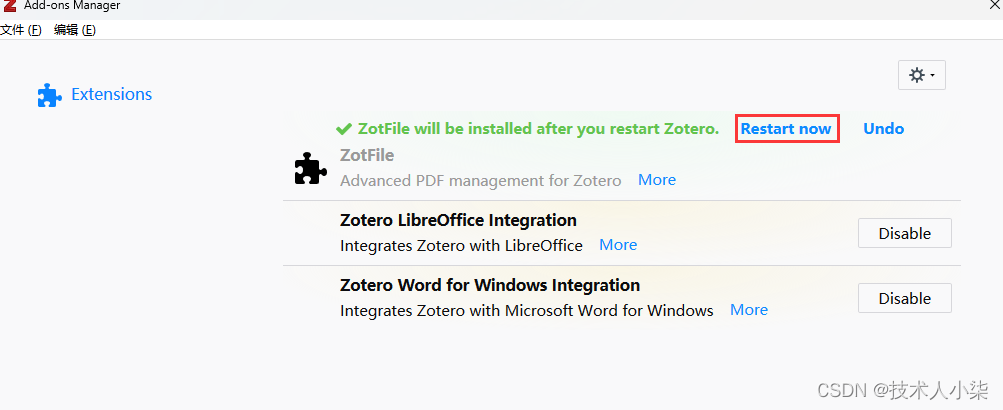Expand the gear button dropdown arrow
The image size is (1003, 410).
point(933,75)
